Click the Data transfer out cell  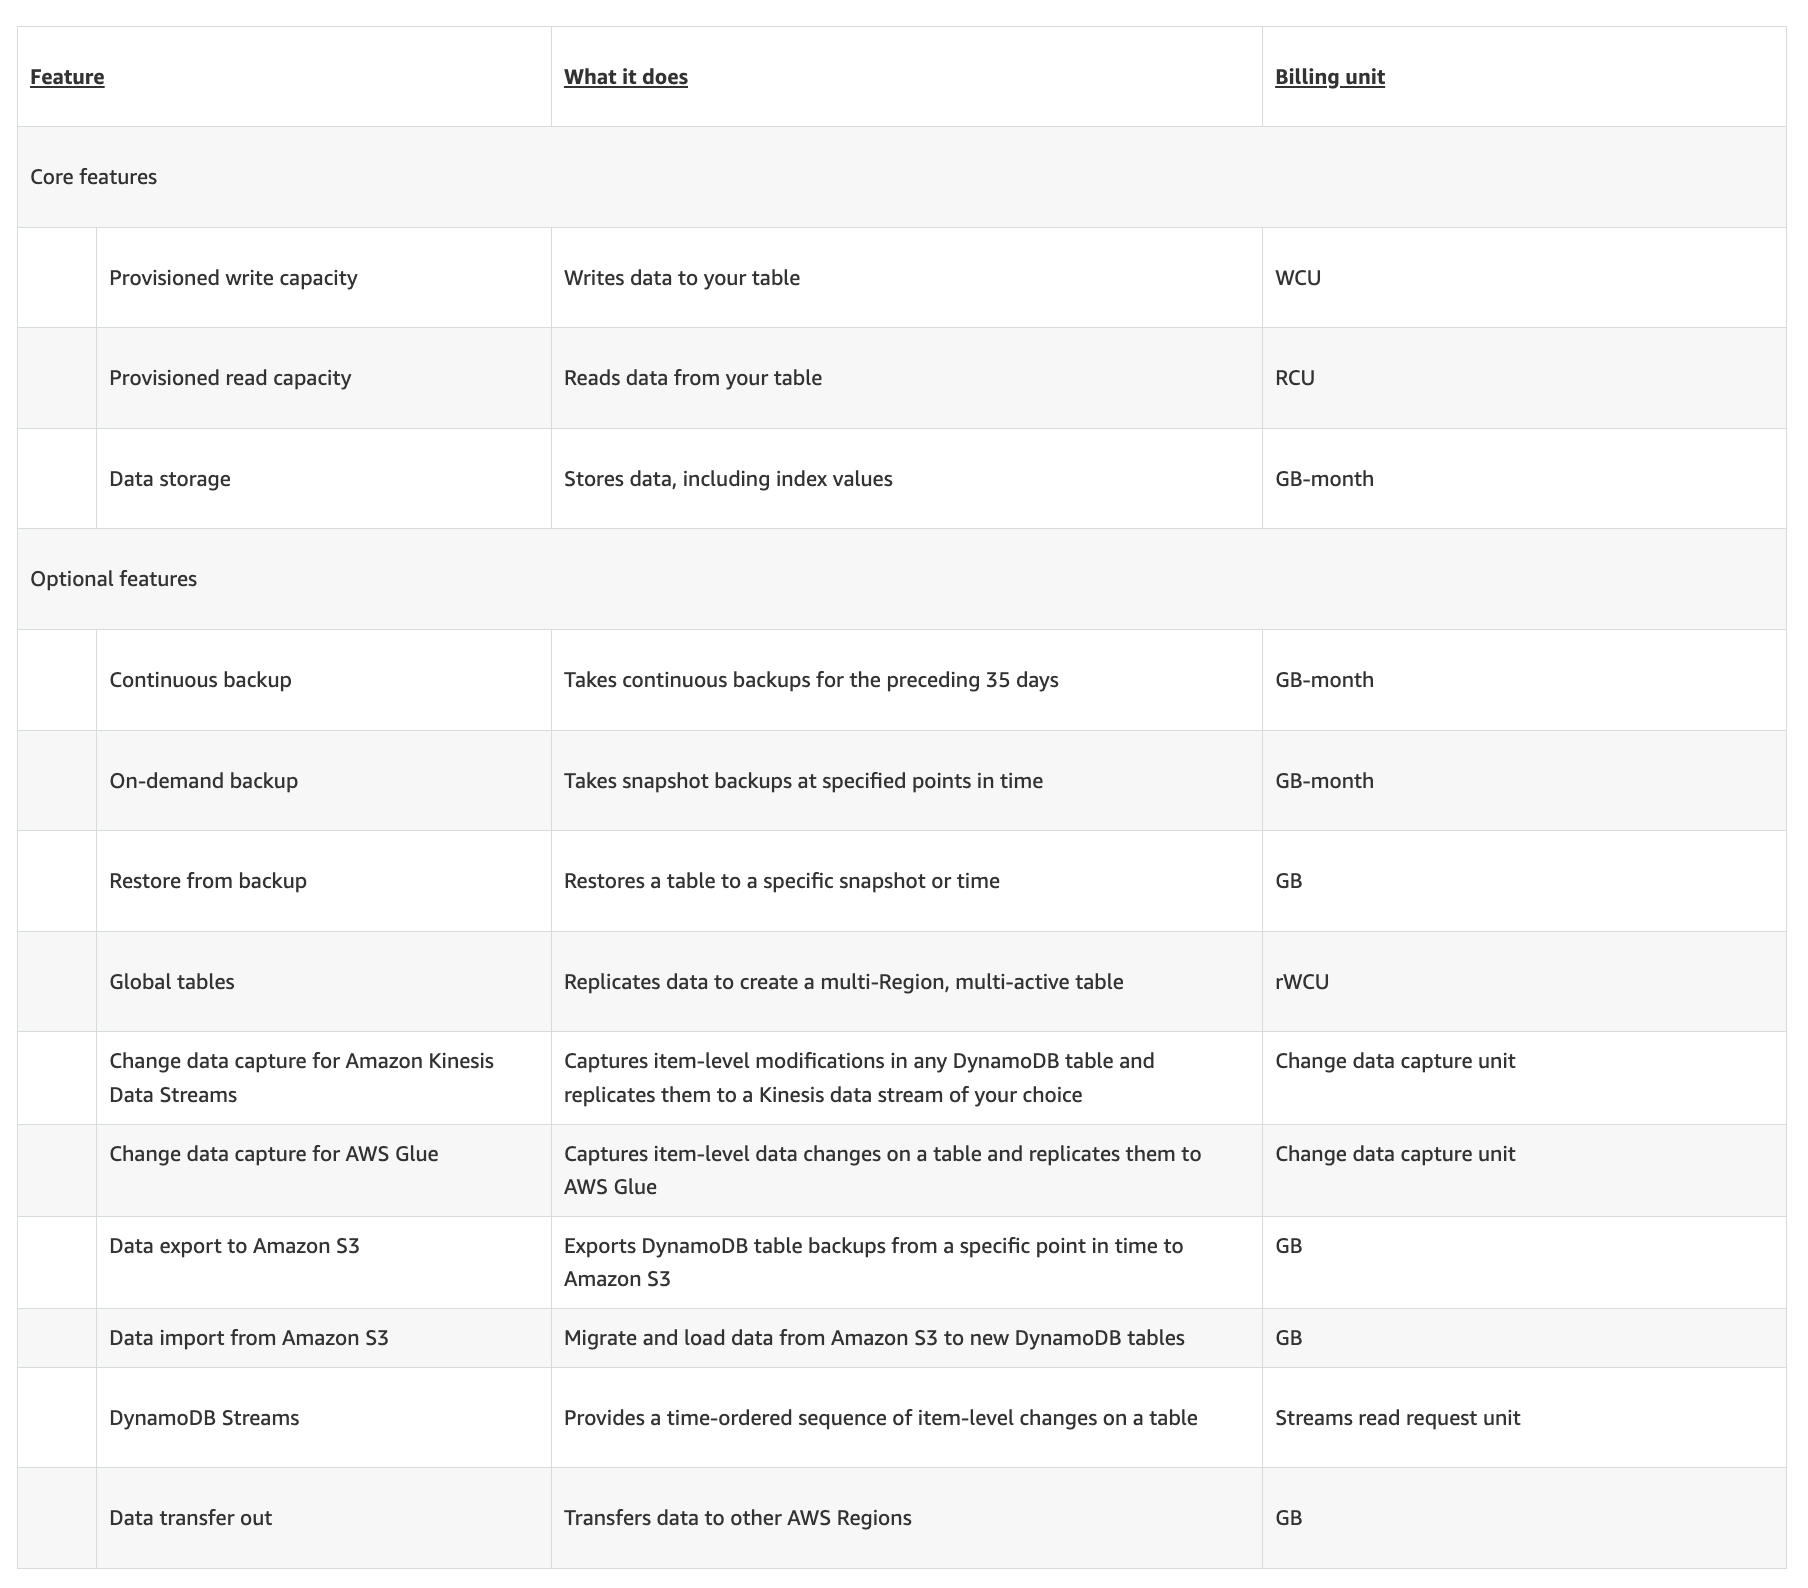click(x=190, y=1518)
